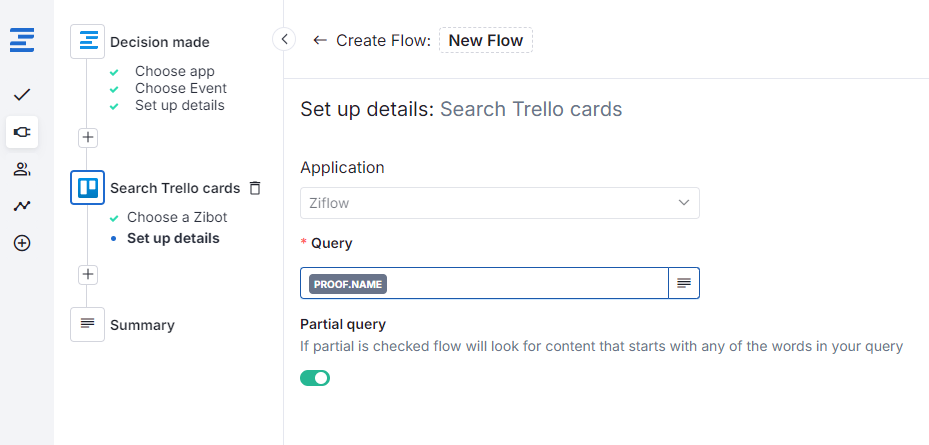Collapse the flow steps side panel

(284, 39)
